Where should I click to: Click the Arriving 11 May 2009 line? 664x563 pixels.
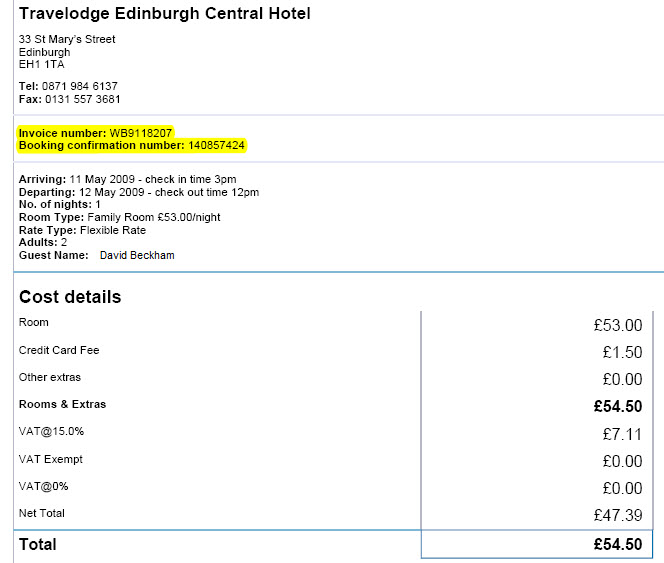(127, 179)
